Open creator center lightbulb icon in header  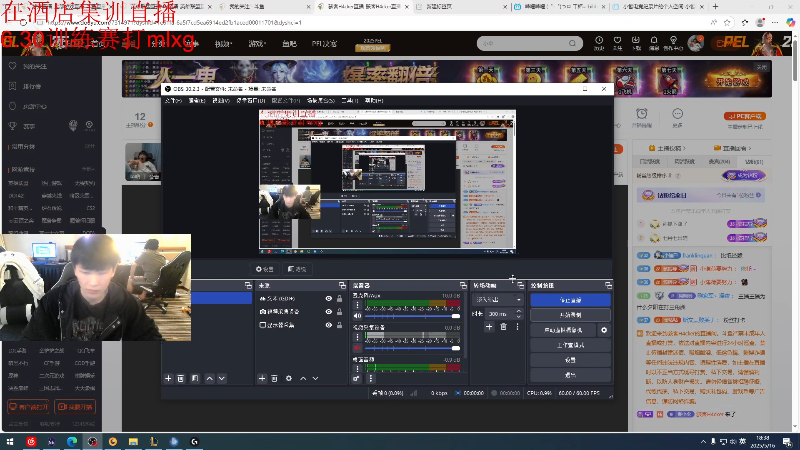[x=673, y=42]
